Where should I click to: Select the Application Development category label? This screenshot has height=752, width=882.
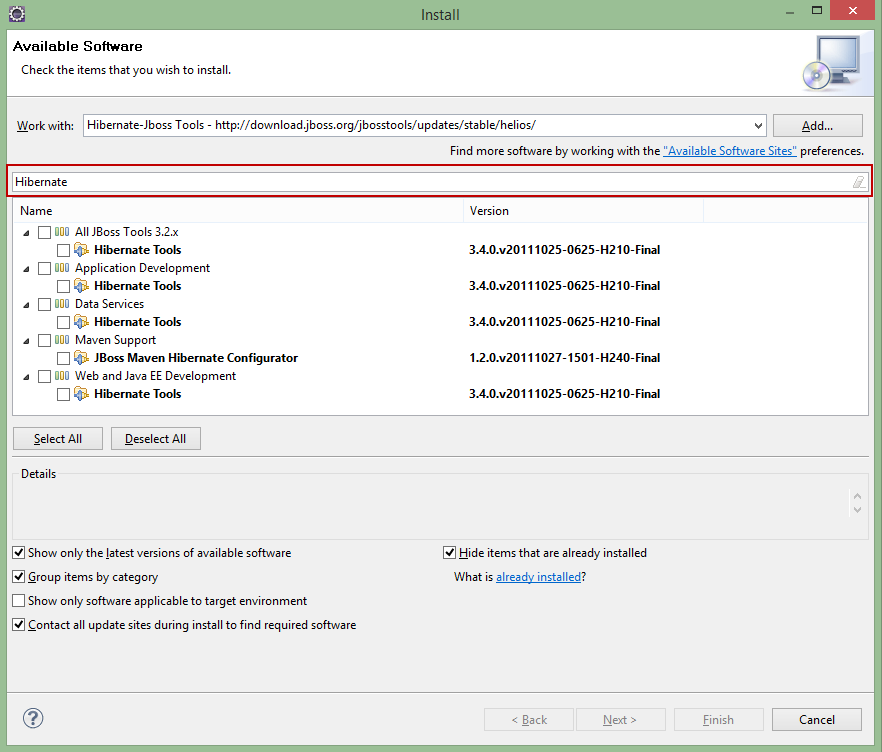click(142, 268)
